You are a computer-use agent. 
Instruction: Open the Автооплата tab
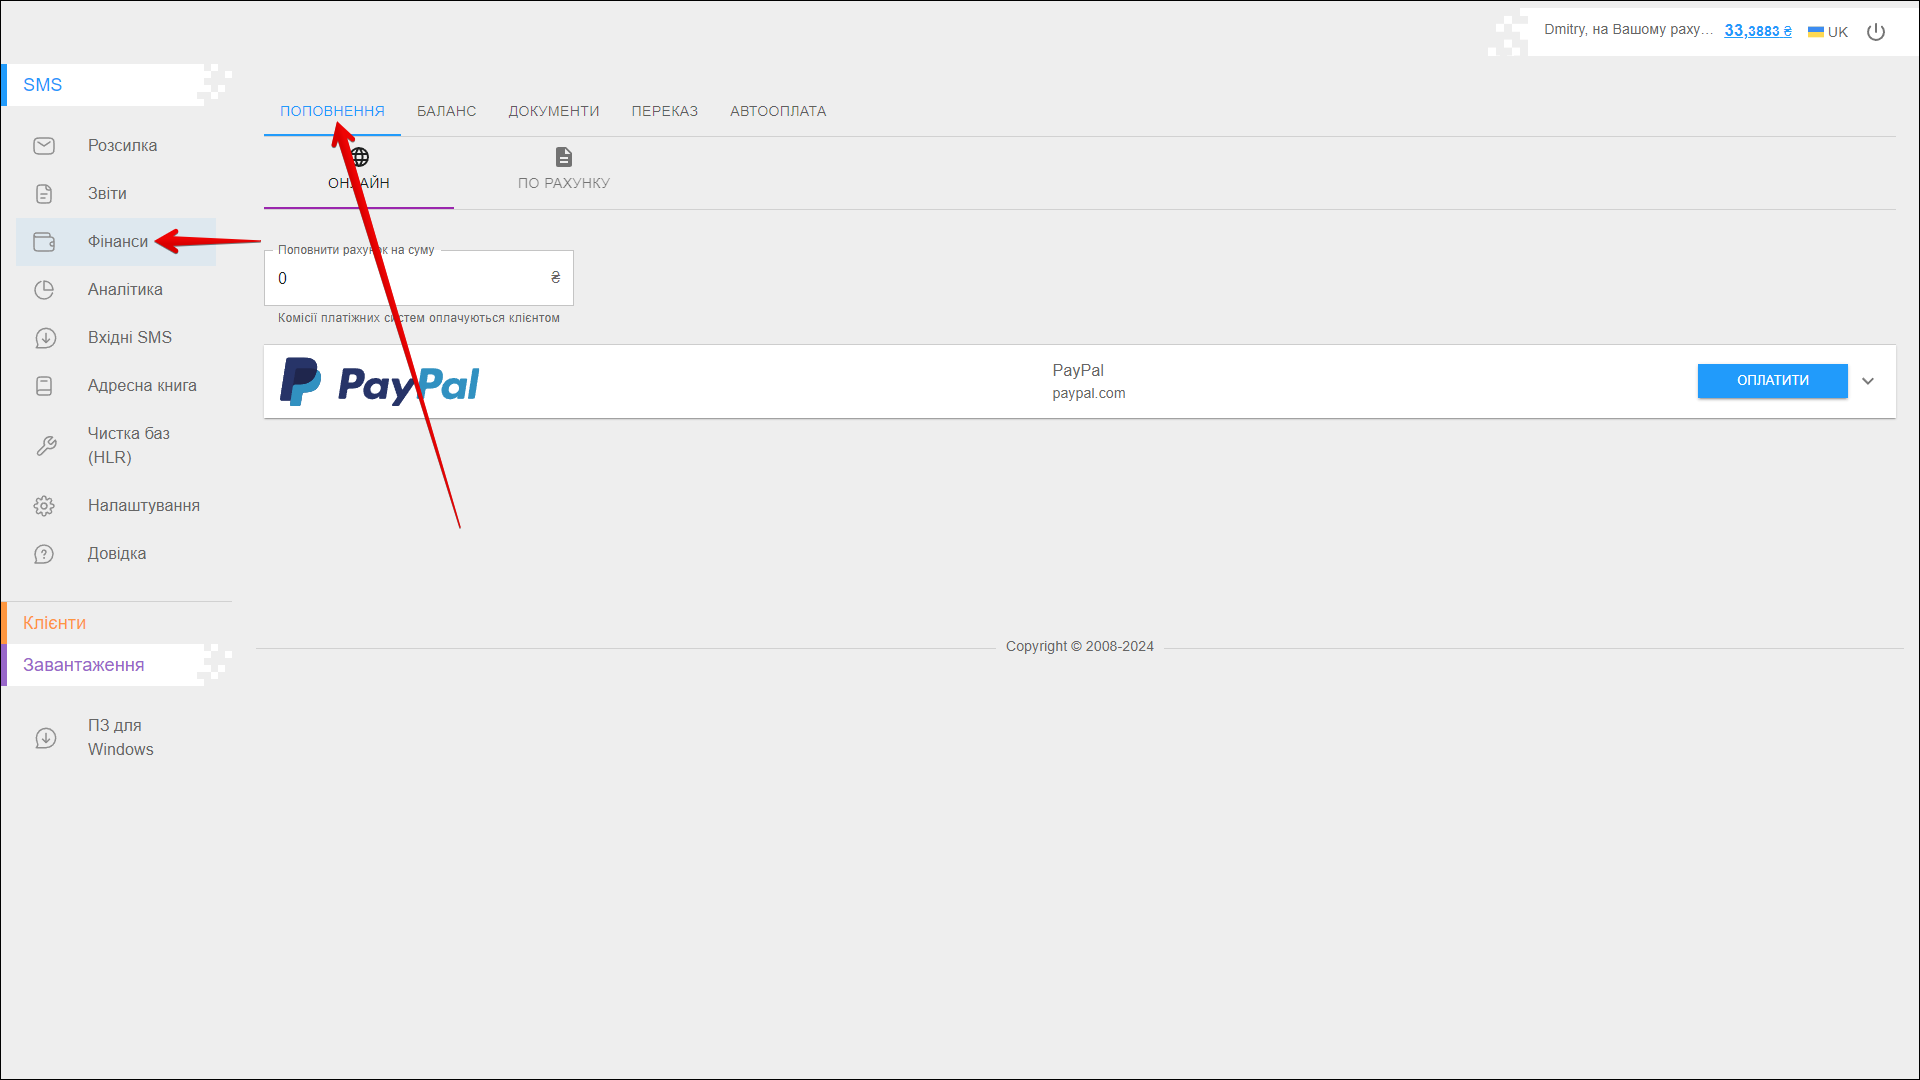[778, 111]
